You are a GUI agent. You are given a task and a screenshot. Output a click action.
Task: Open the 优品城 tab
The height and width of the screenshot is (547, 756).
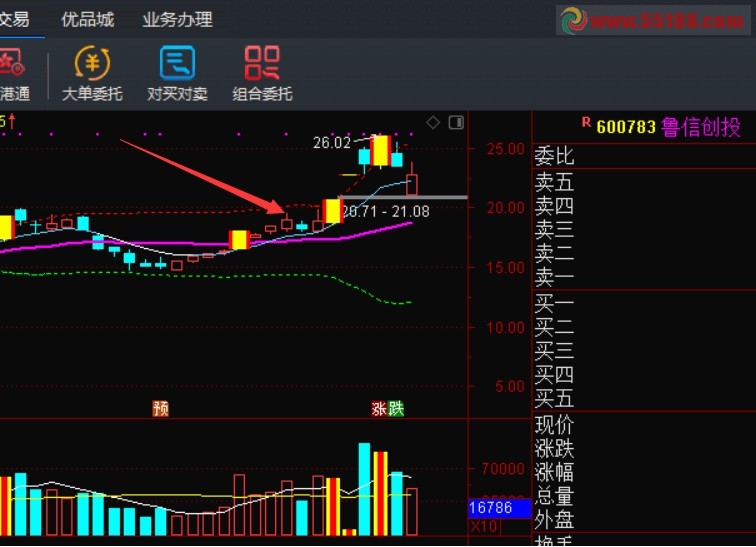coord(87,20)
